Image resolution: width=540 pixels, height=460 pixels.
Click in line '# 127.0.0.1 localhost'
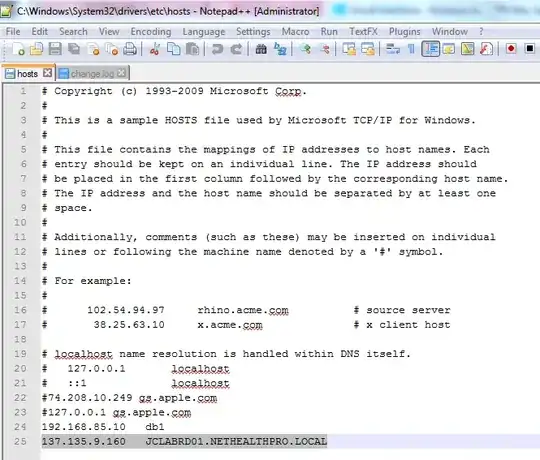point(136,368)
